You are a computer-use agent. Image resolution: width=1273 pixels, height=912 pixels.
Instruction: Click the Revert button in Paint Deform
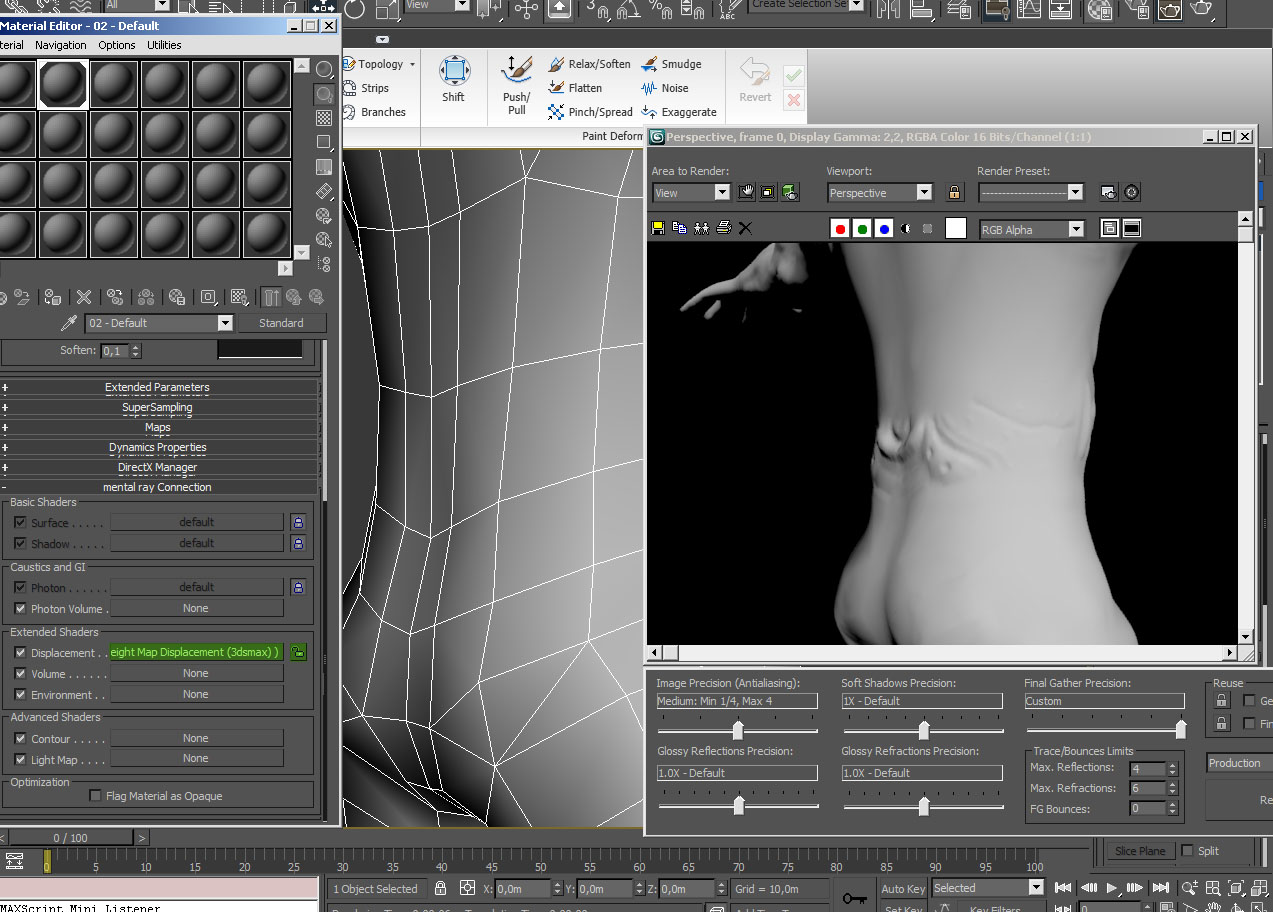point(755,80)
